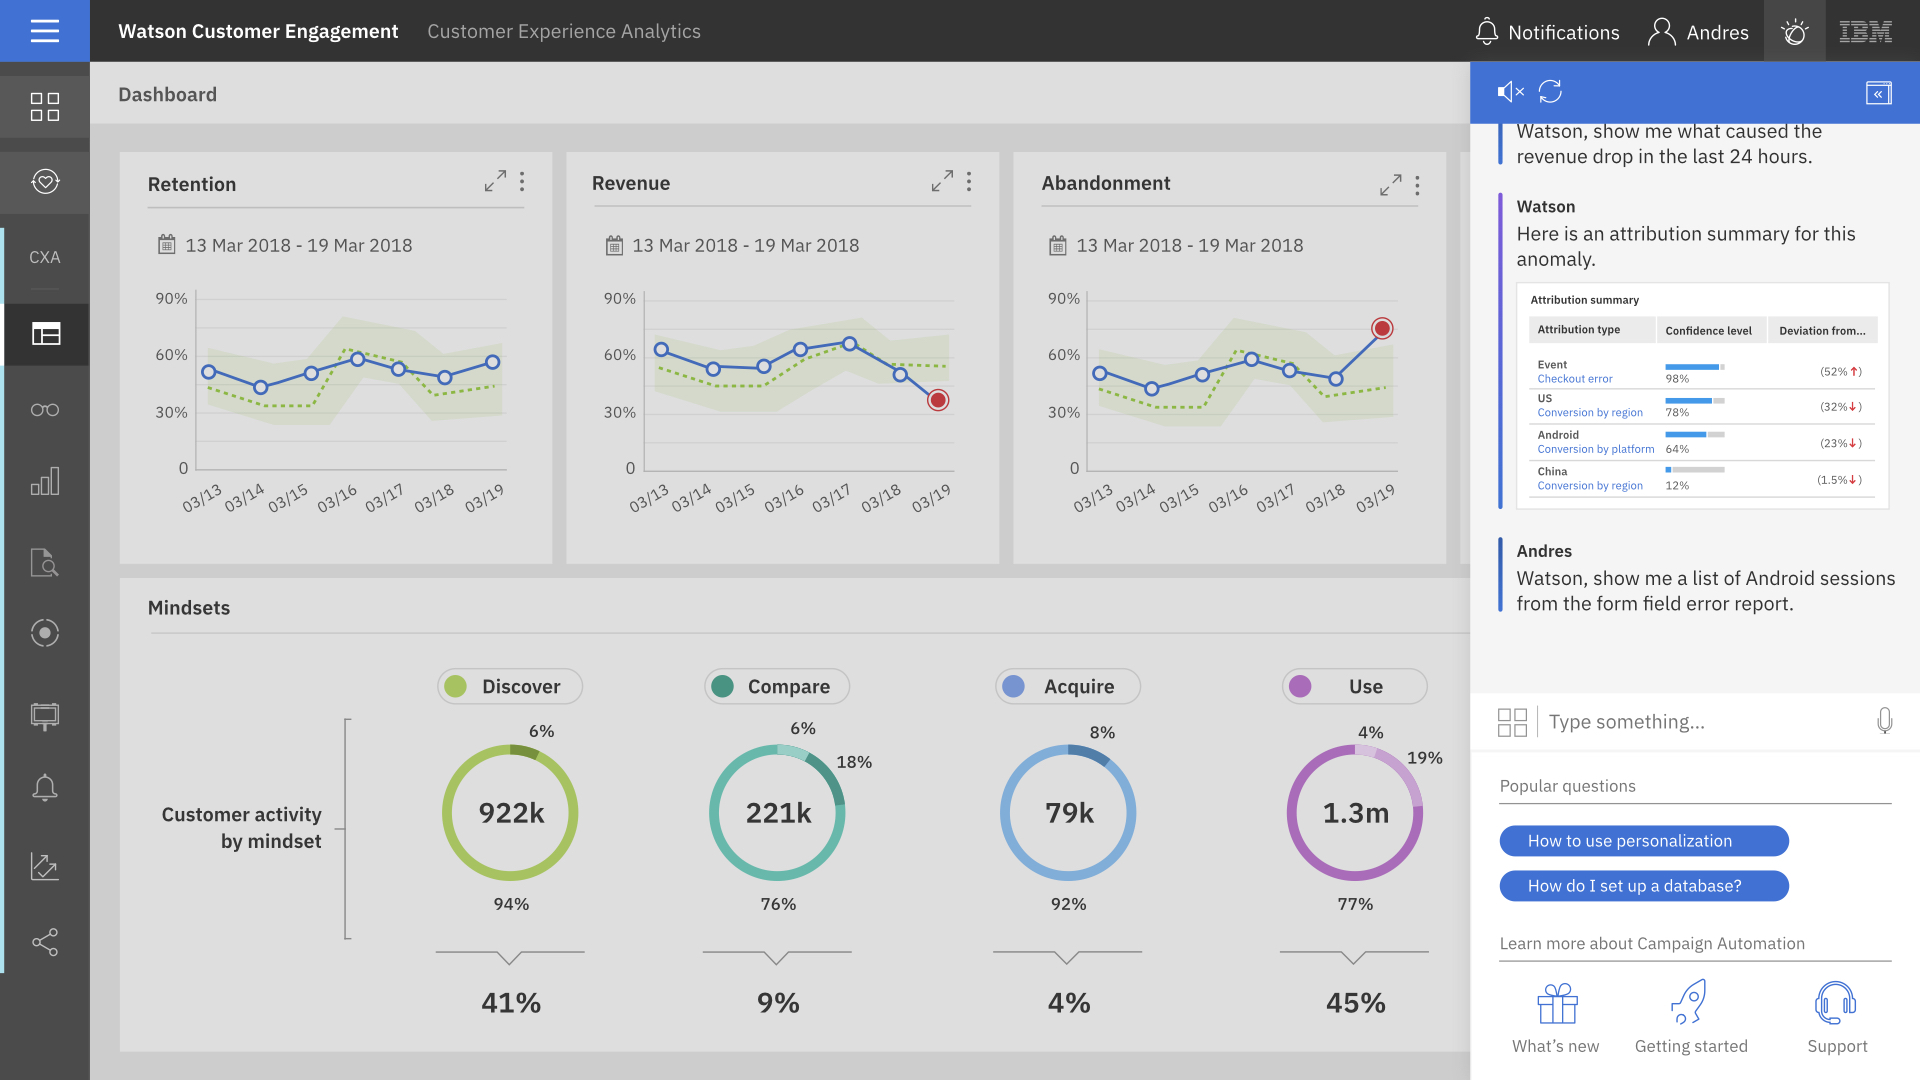Expand the Retention chart
The width and height of the screenshot is (1920, 1080).
point(495,181)
